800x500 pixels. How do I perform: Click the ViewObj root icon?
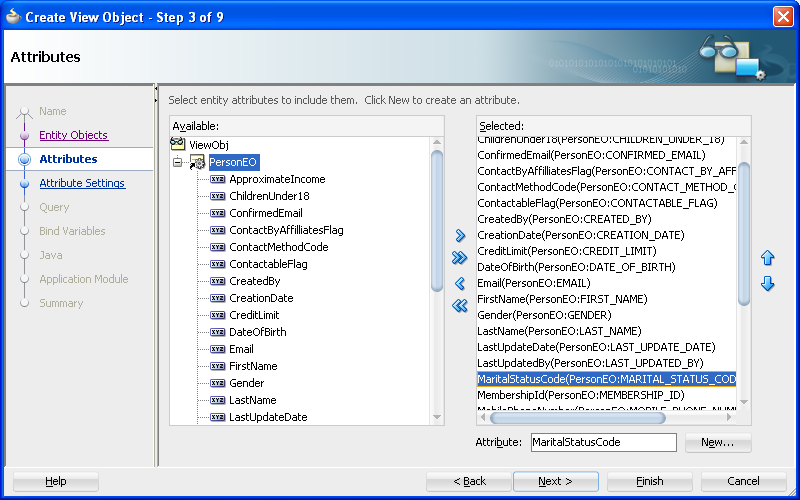coord(178,144)
